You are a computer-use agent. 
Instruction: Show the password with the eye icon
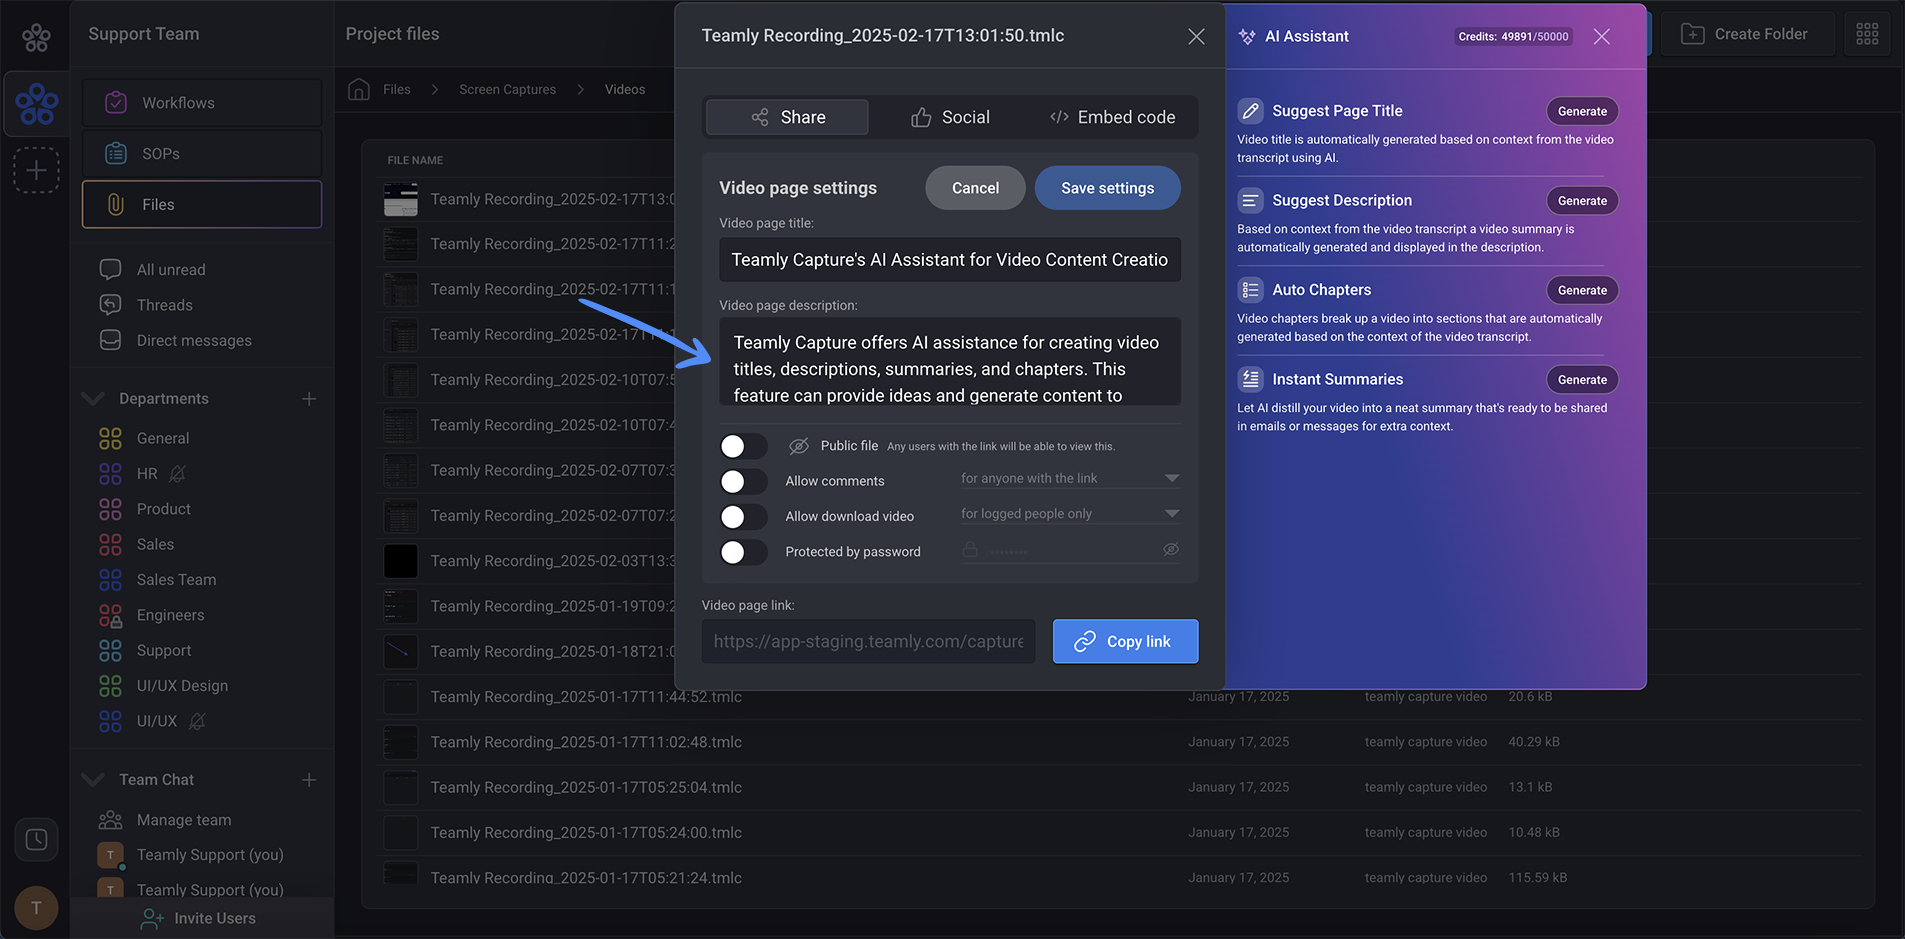(x=1171, y=549)
